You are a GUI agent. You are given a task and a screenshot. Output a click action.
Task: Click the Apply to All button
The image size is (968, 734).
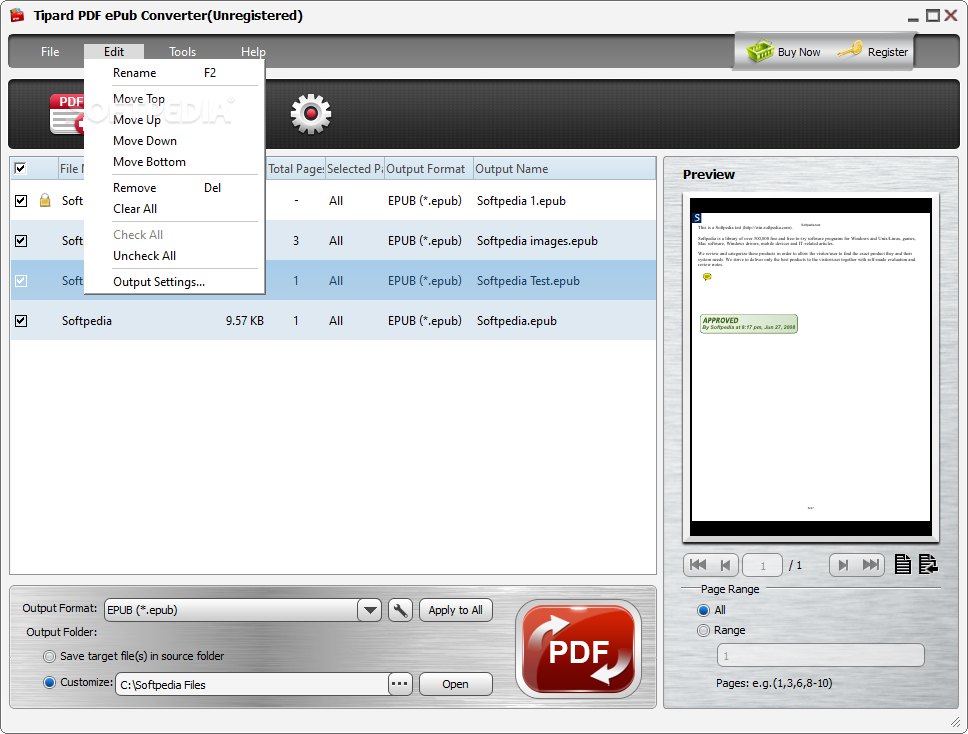click(456, 610)
